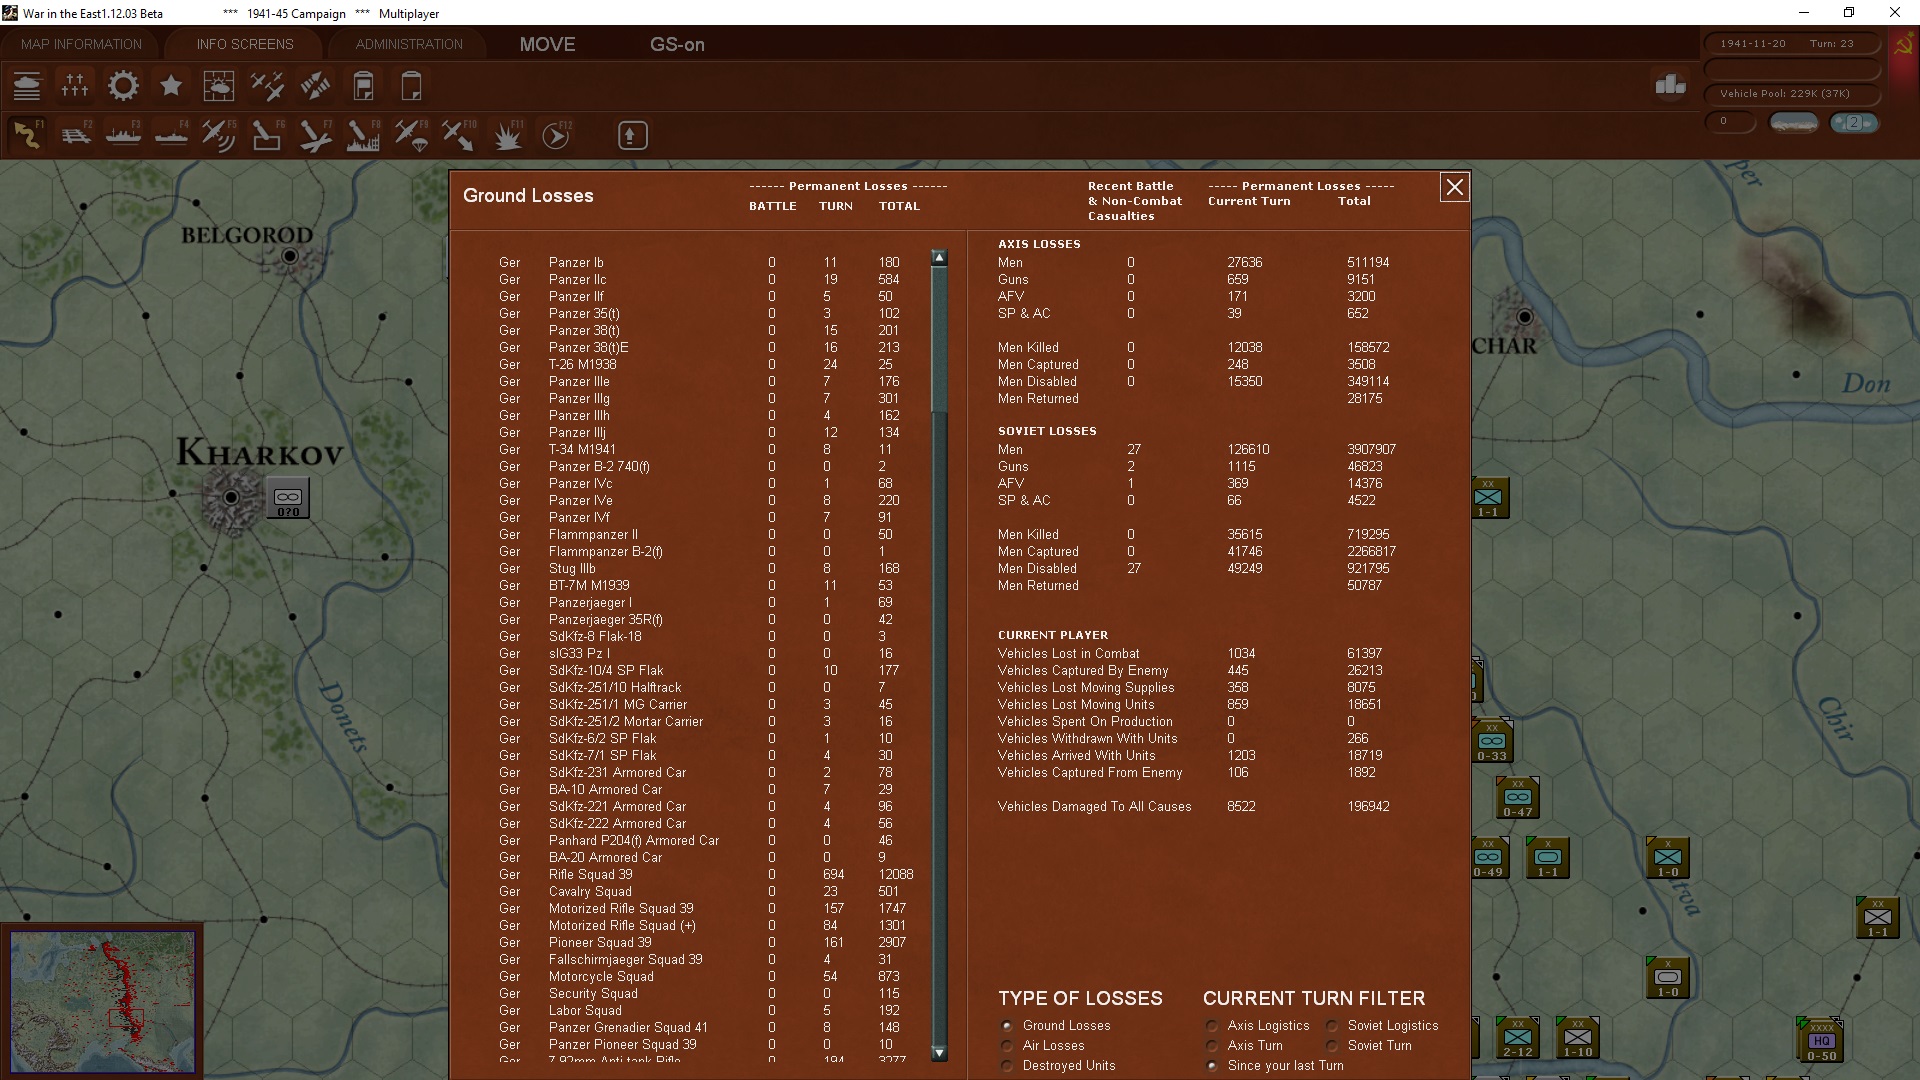Image resolution: width=1920 pixels, height=1080 pixels.
Task: Click the Vehicle Pool status field
Action: (x=1791, y=94)
